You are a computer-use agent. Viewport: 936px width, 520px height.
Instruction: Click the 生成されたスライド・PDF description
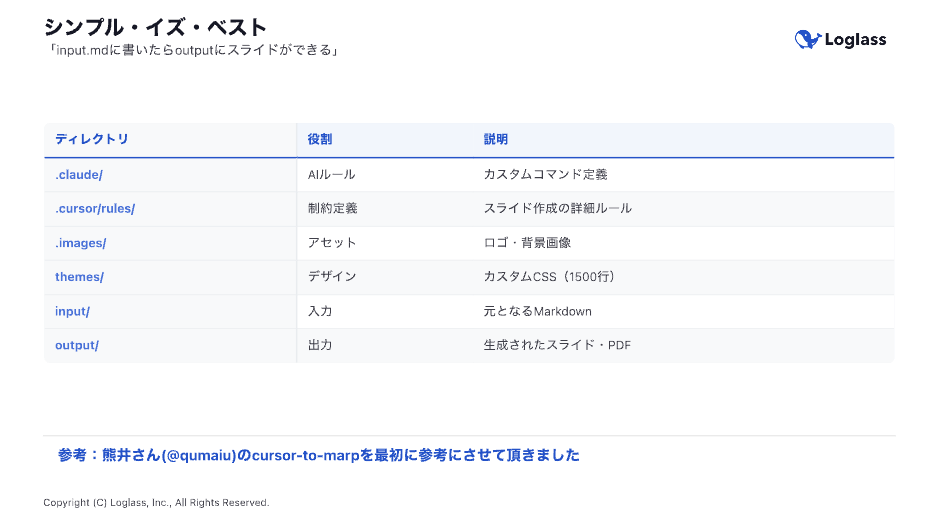click(x=557, y=345)
